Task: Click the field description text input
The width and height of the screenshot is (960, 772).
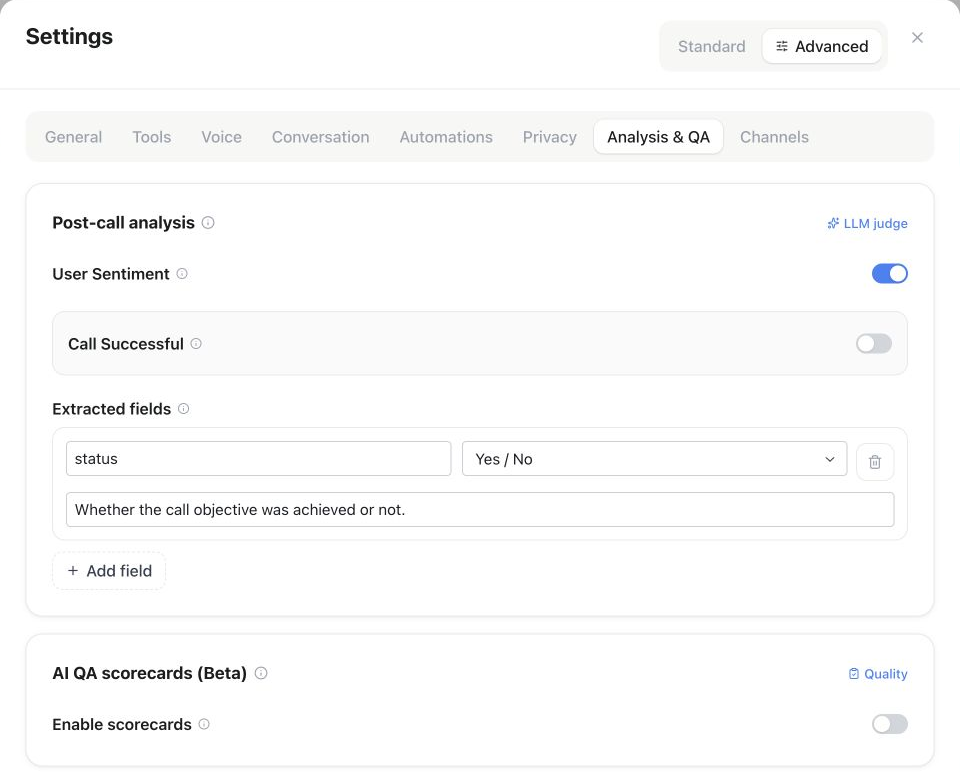Action: point(479,509)
